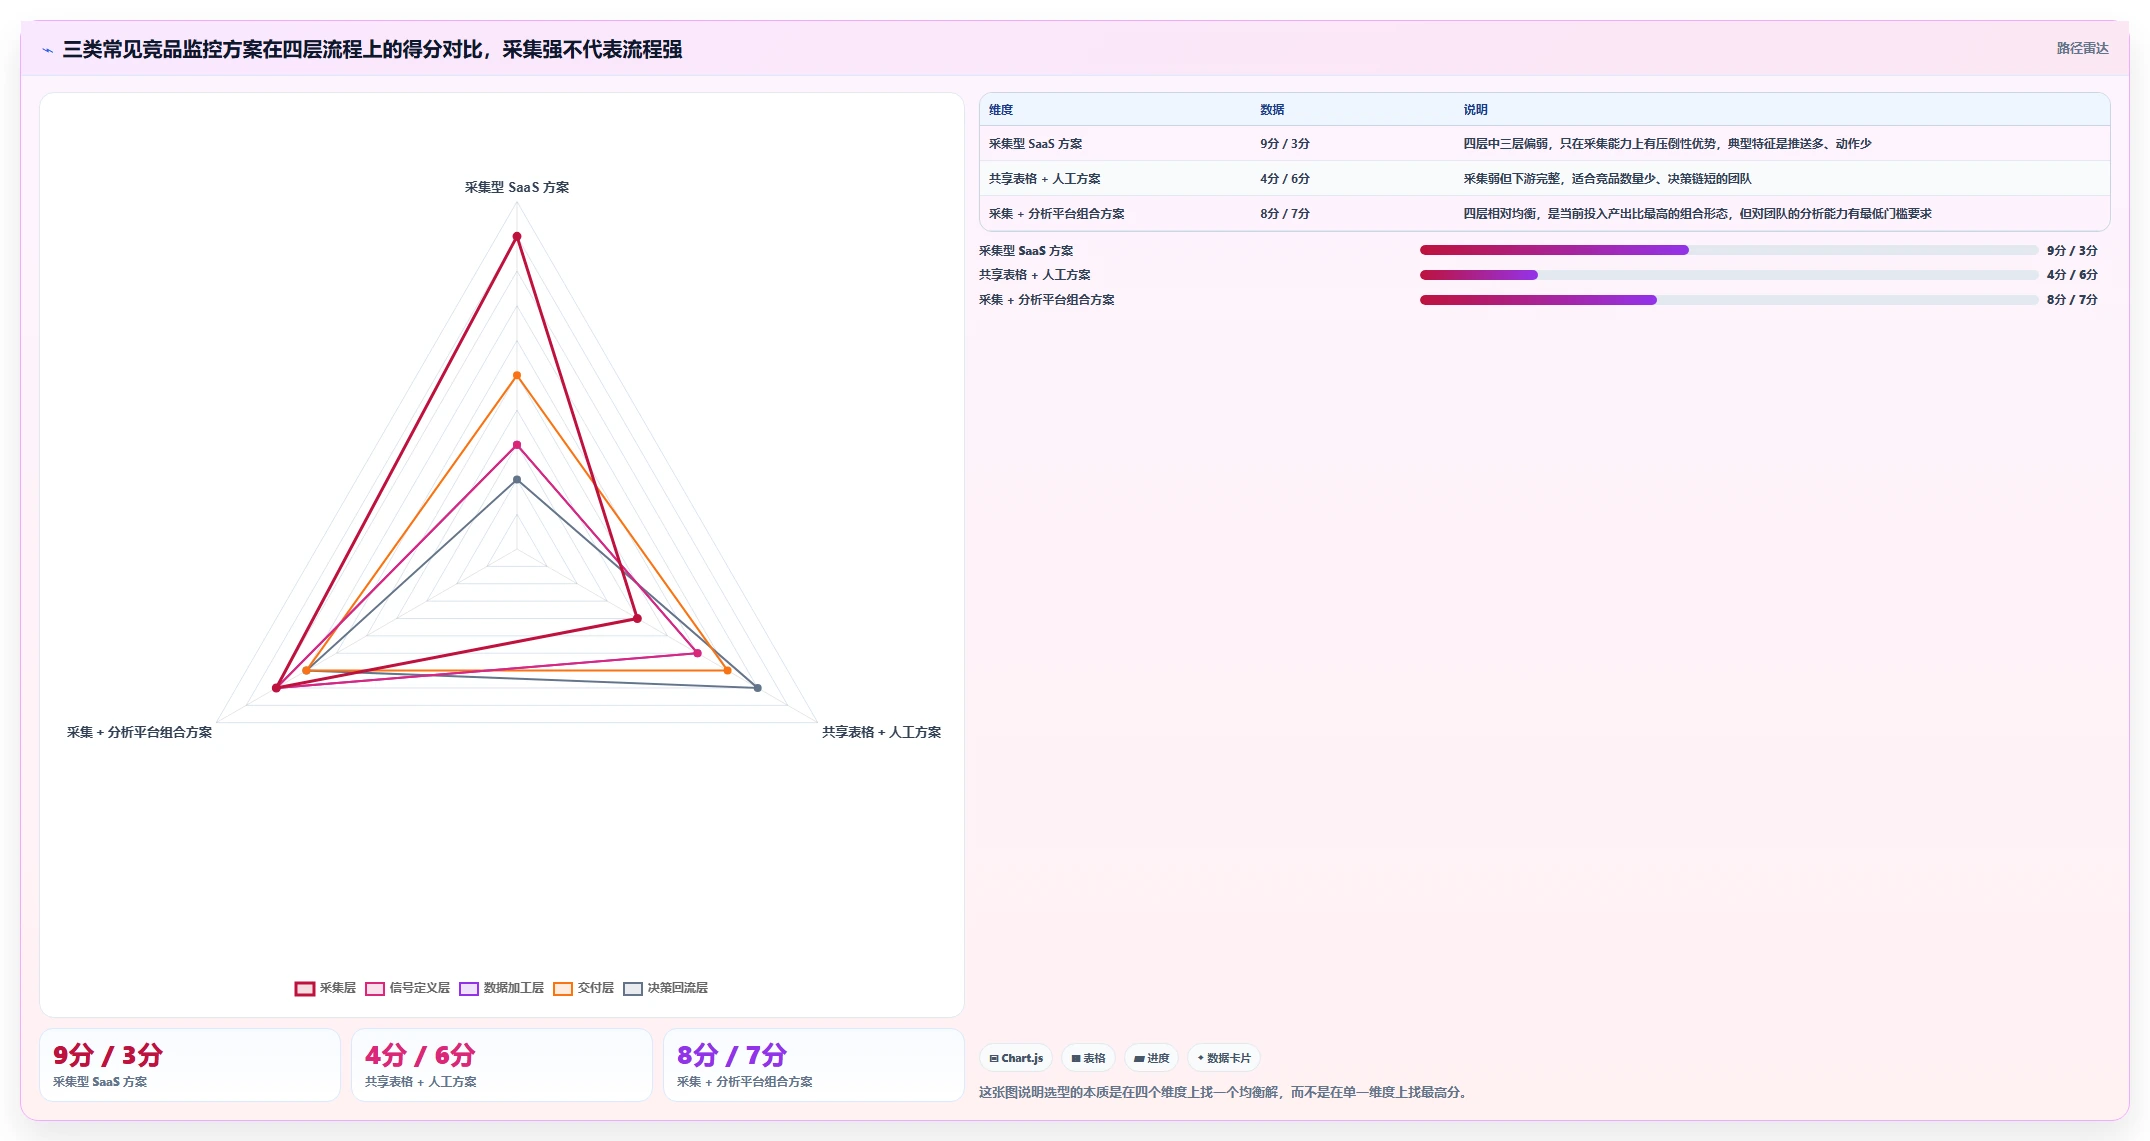This screenshot has width=2150, height=1141.
Task: Click the 数据卡片 chip
Action: (1224, 1058)
